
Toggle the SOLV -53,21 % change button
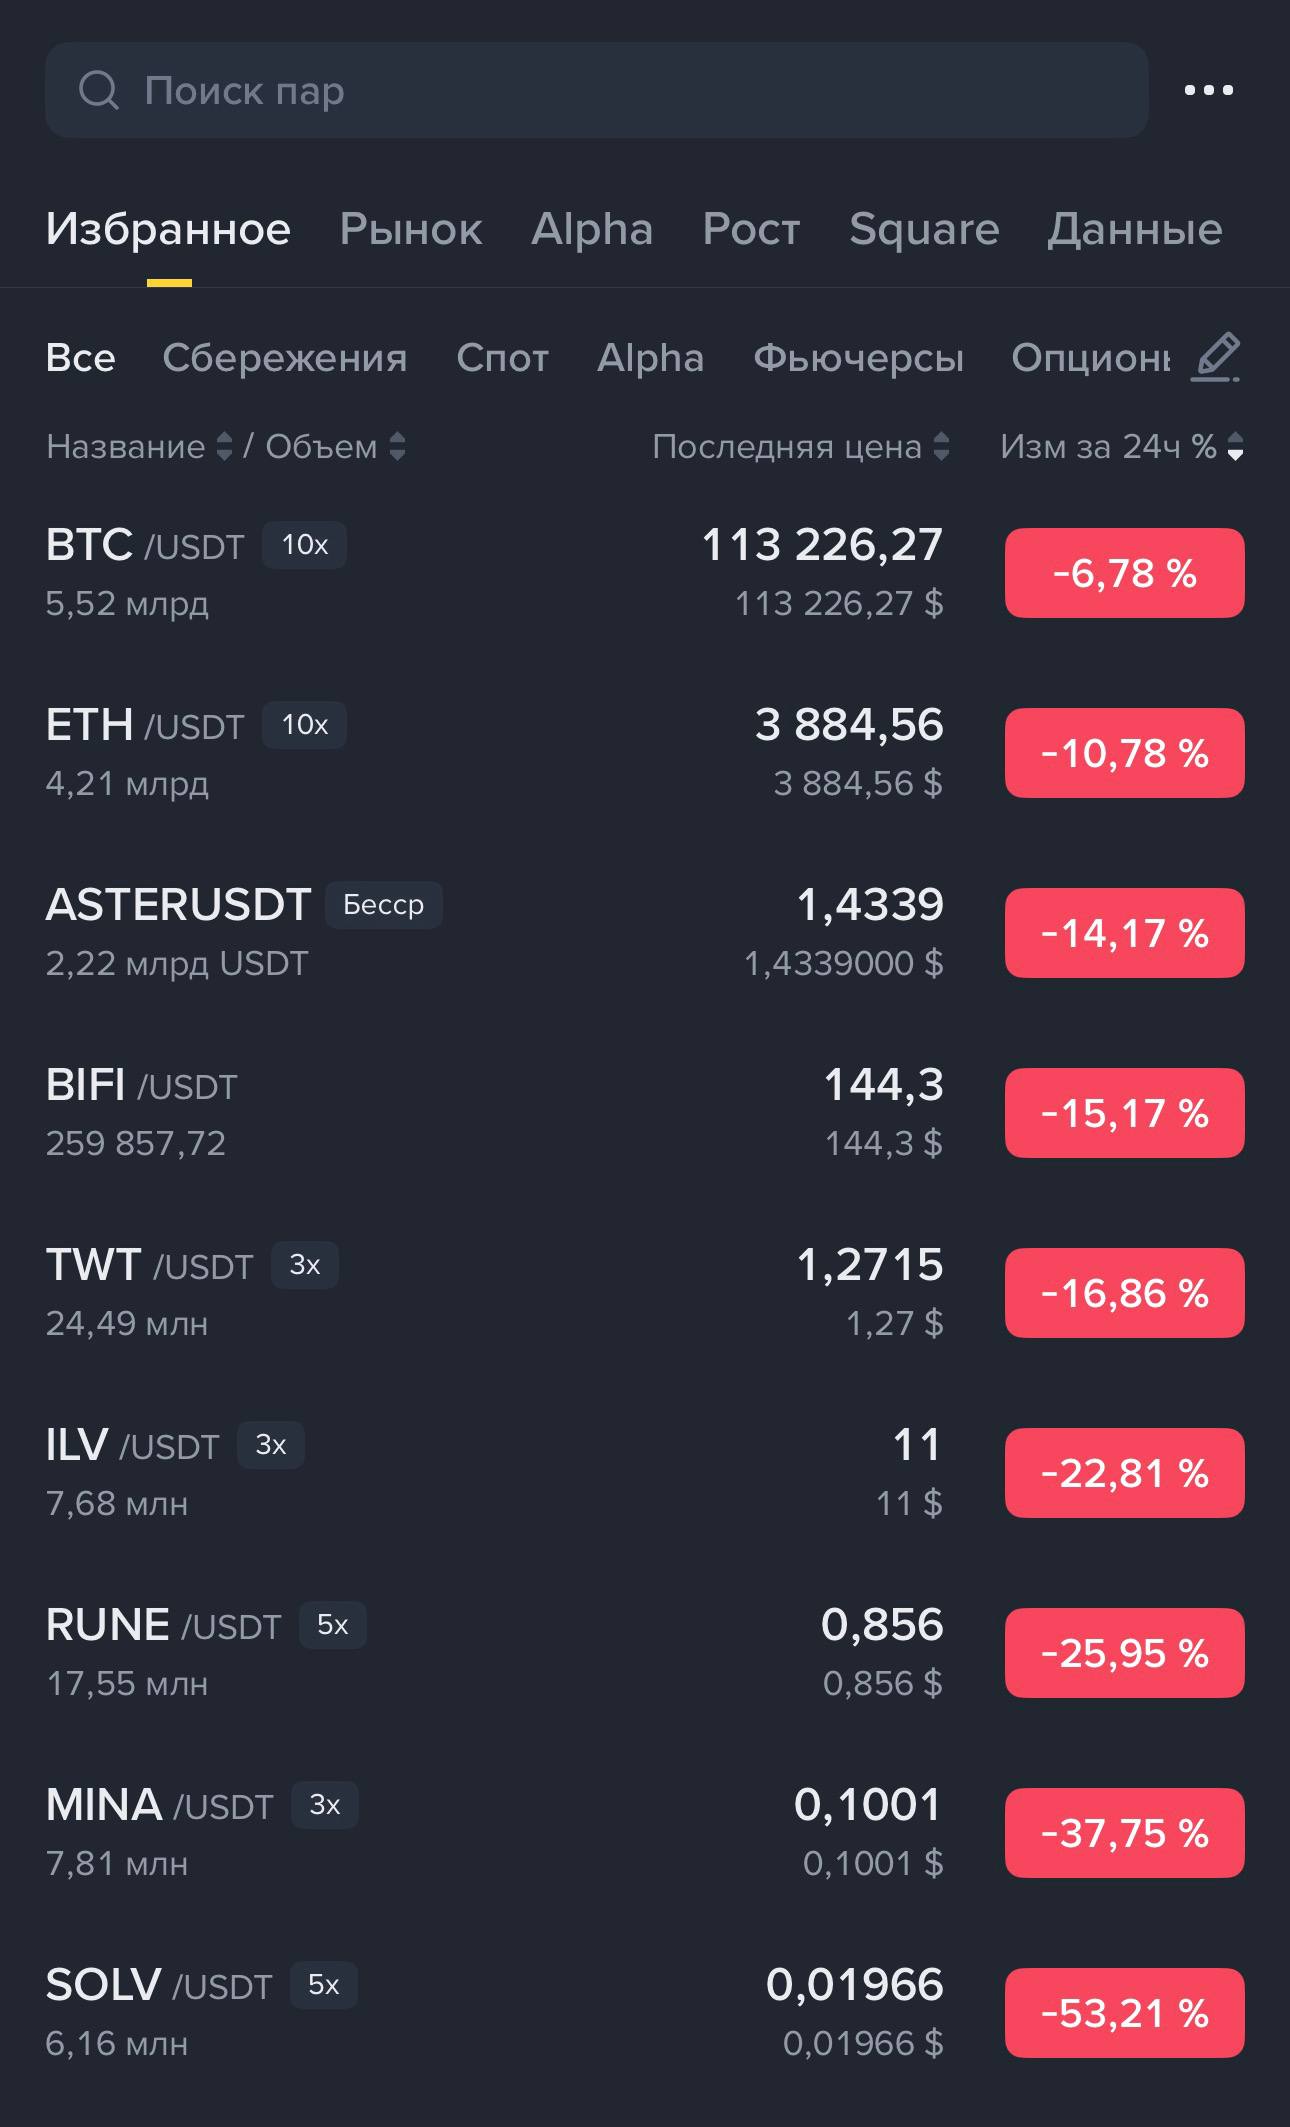coord(1124,2013)
